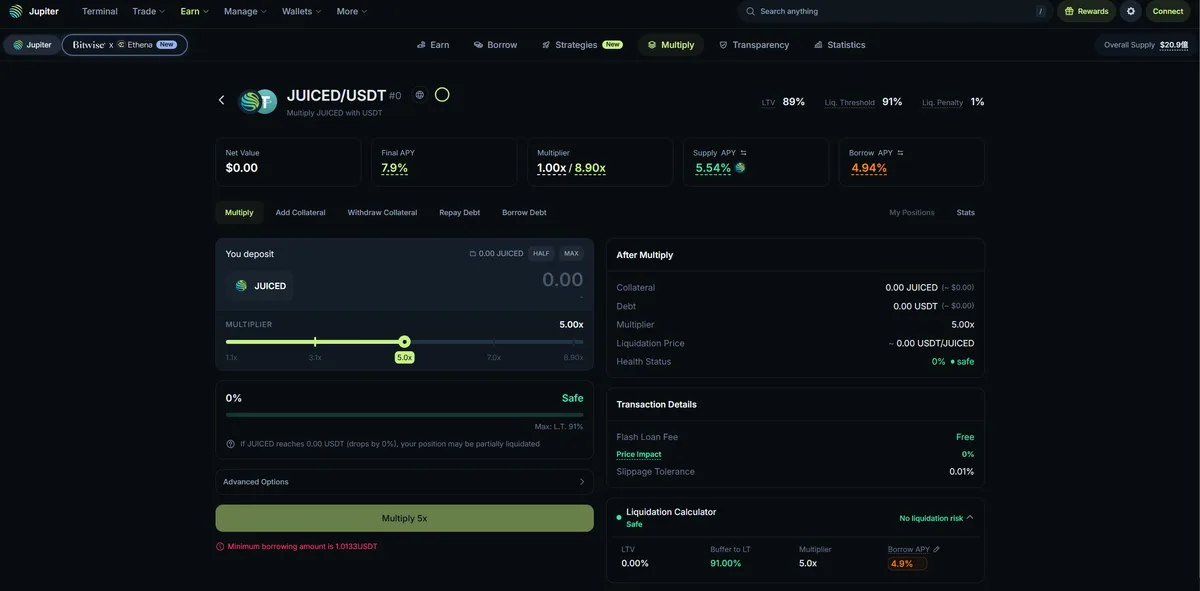The height and width of the screenshot is (591, 1200).
Task: Switch to the Borrow Debt tab
Action: click(x=524, y=213)
